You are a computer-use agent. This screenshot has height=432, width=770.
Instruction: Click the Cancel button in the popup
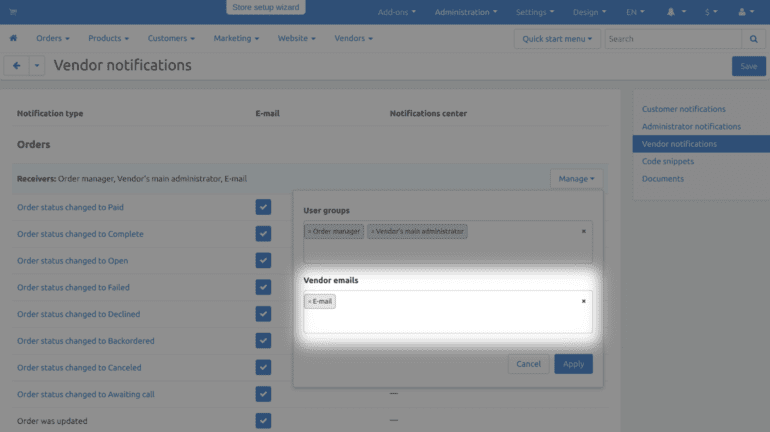click(528, 364)
